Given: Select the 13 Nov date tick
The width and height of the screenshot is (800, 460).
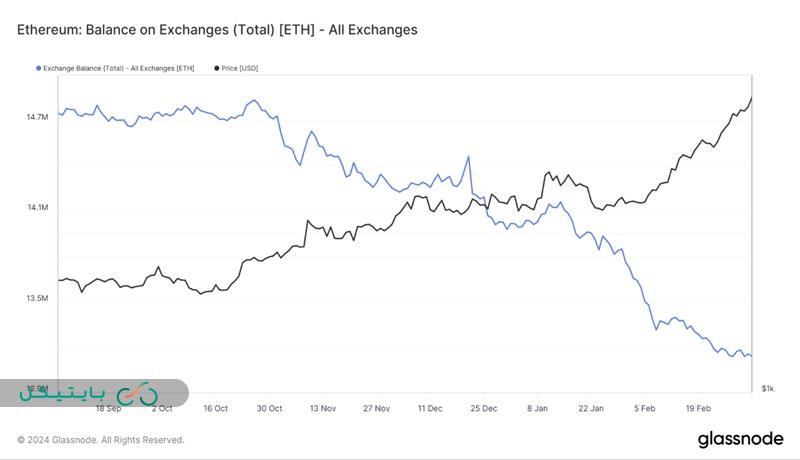Looking at the screenshot, I should click(323, 408).
